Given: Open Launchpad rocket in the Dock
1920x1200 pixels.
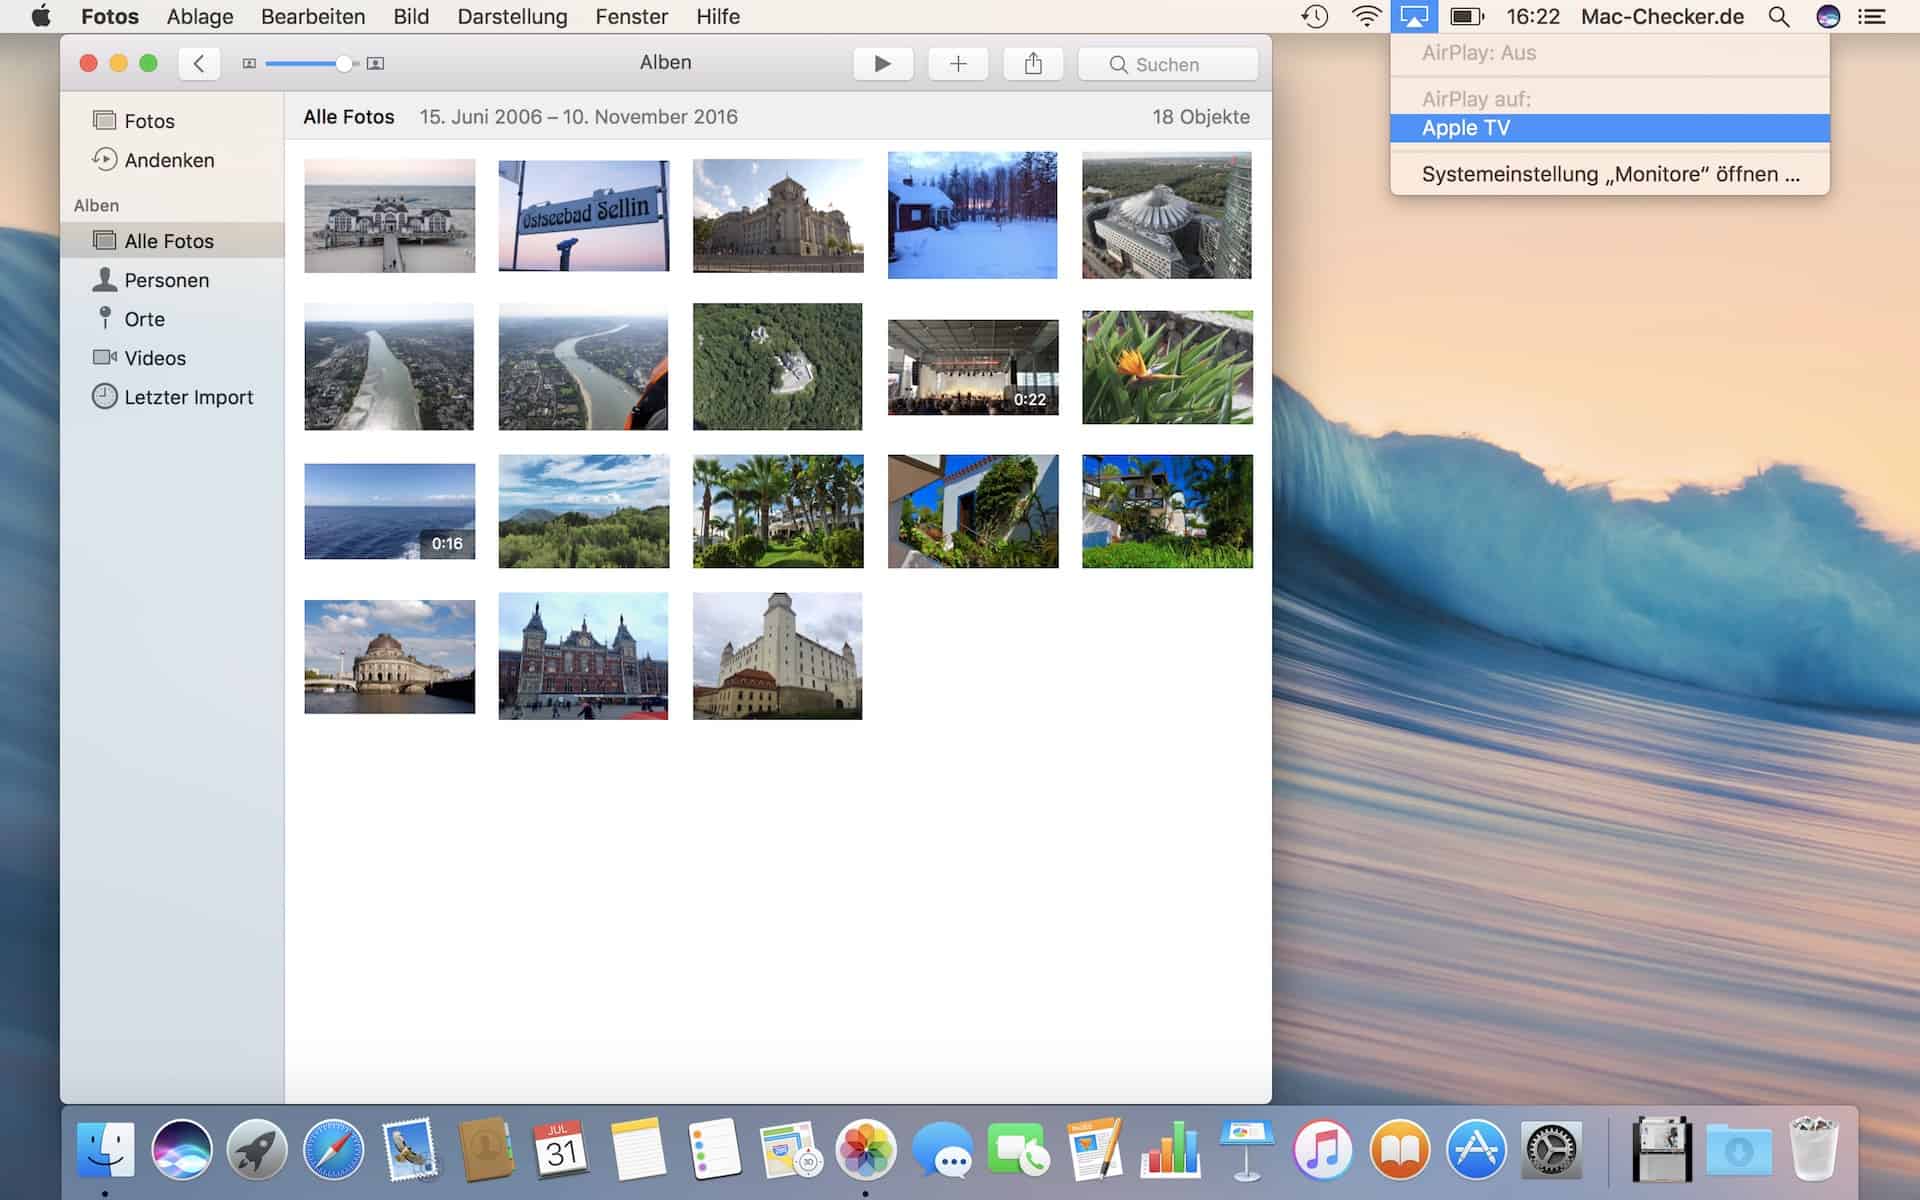Looking at the screenshot, I should click(257, 1150).
